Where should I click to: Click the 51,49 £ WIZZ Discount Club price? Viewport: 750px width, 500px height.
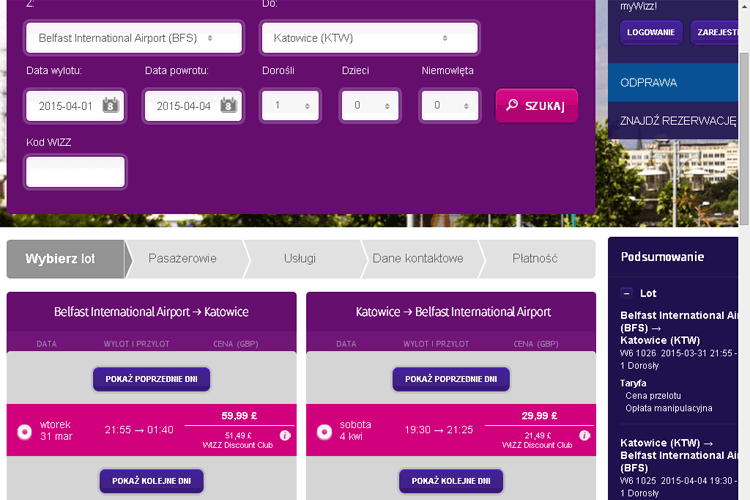(238, 440)
